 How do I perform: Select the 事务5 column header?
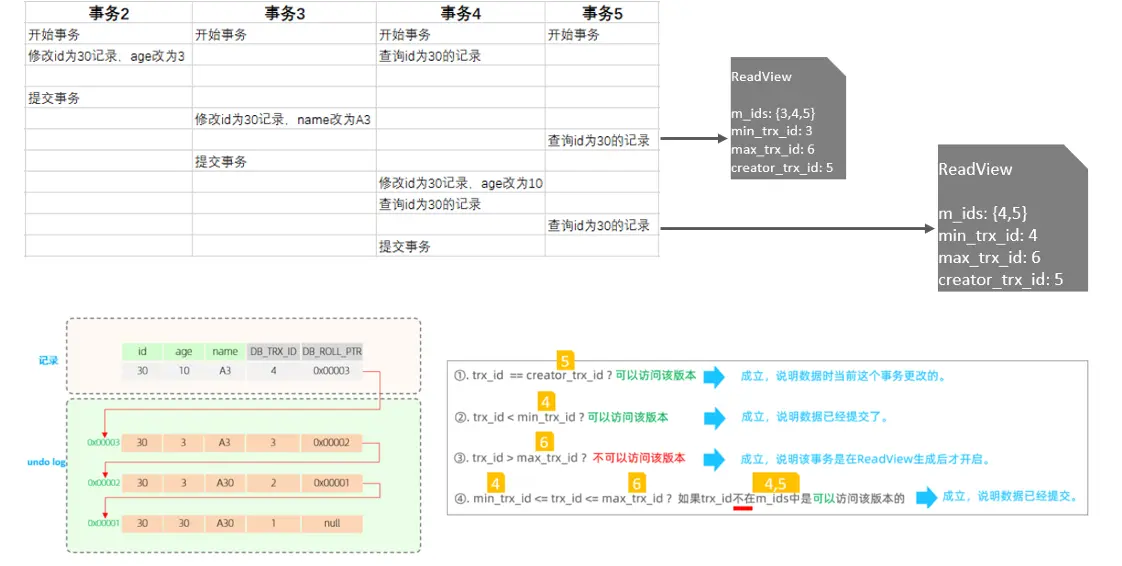[601, 13]
